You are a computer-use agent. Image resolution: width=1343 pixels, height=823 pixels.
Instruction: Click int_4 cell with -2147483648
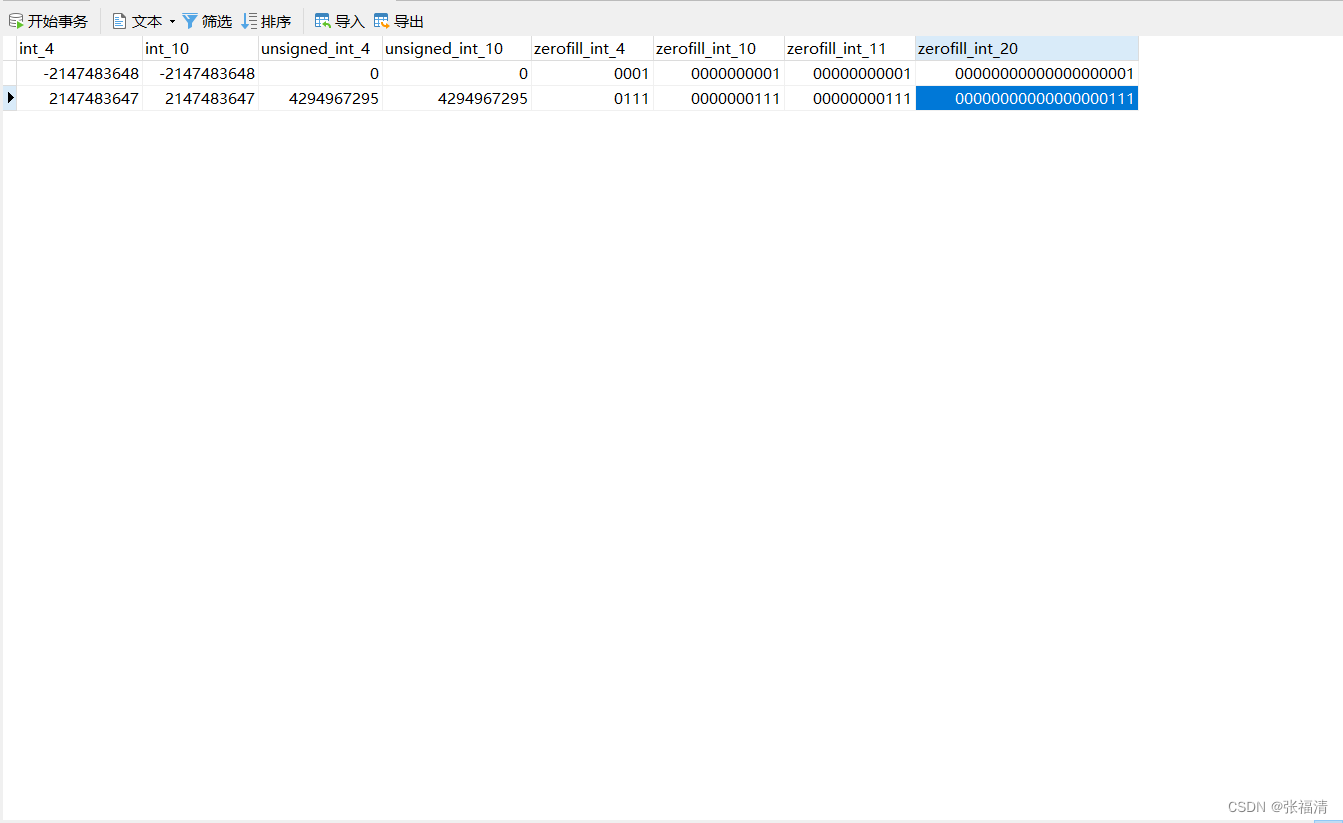point(80,73)
